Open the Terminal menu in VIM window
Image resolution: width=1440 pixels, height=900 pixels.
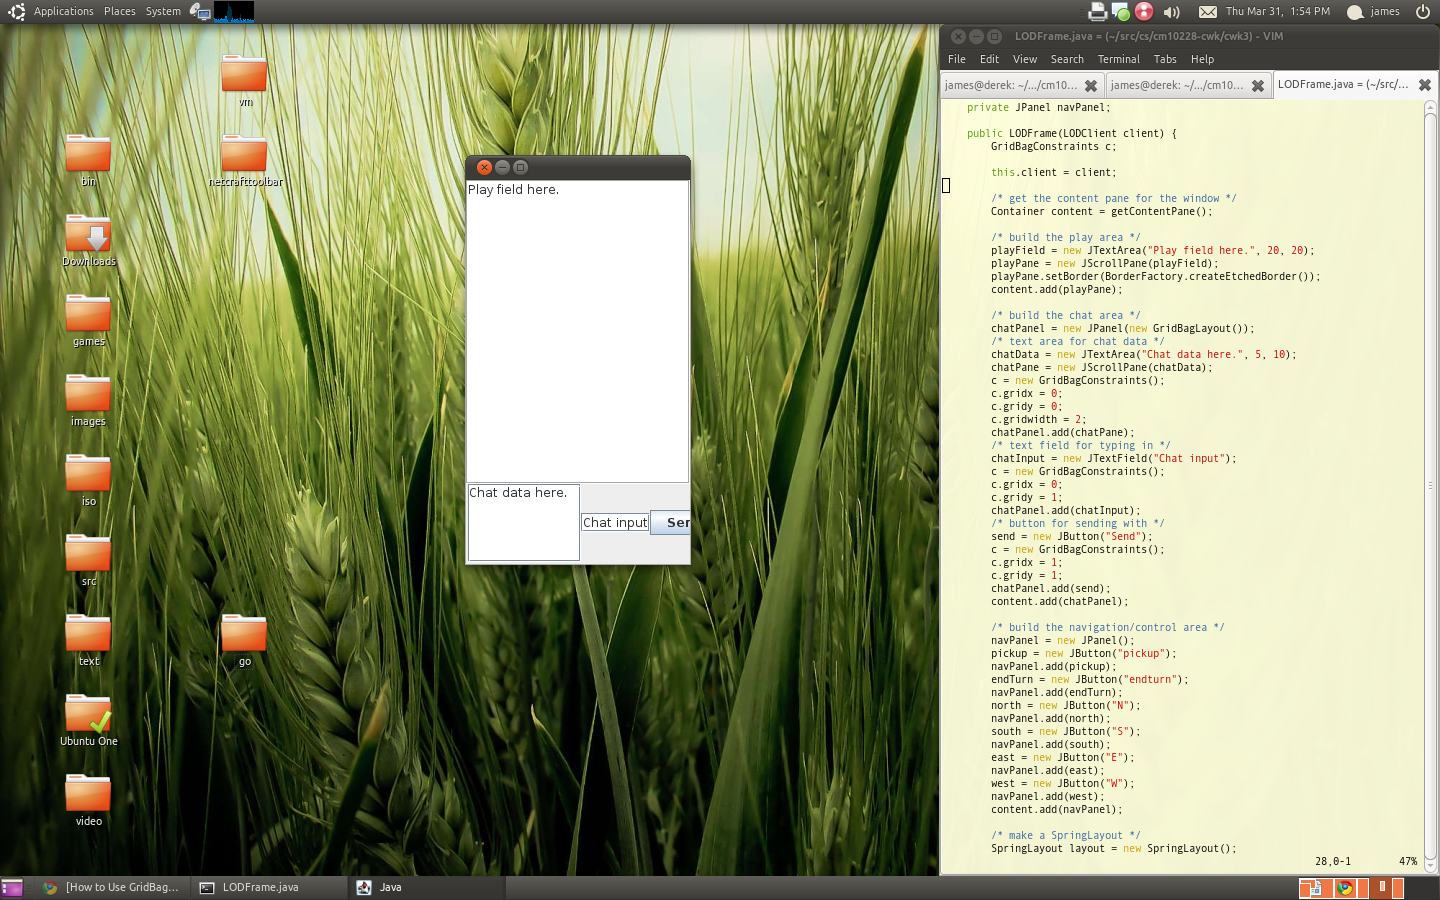click(1118, 59)
